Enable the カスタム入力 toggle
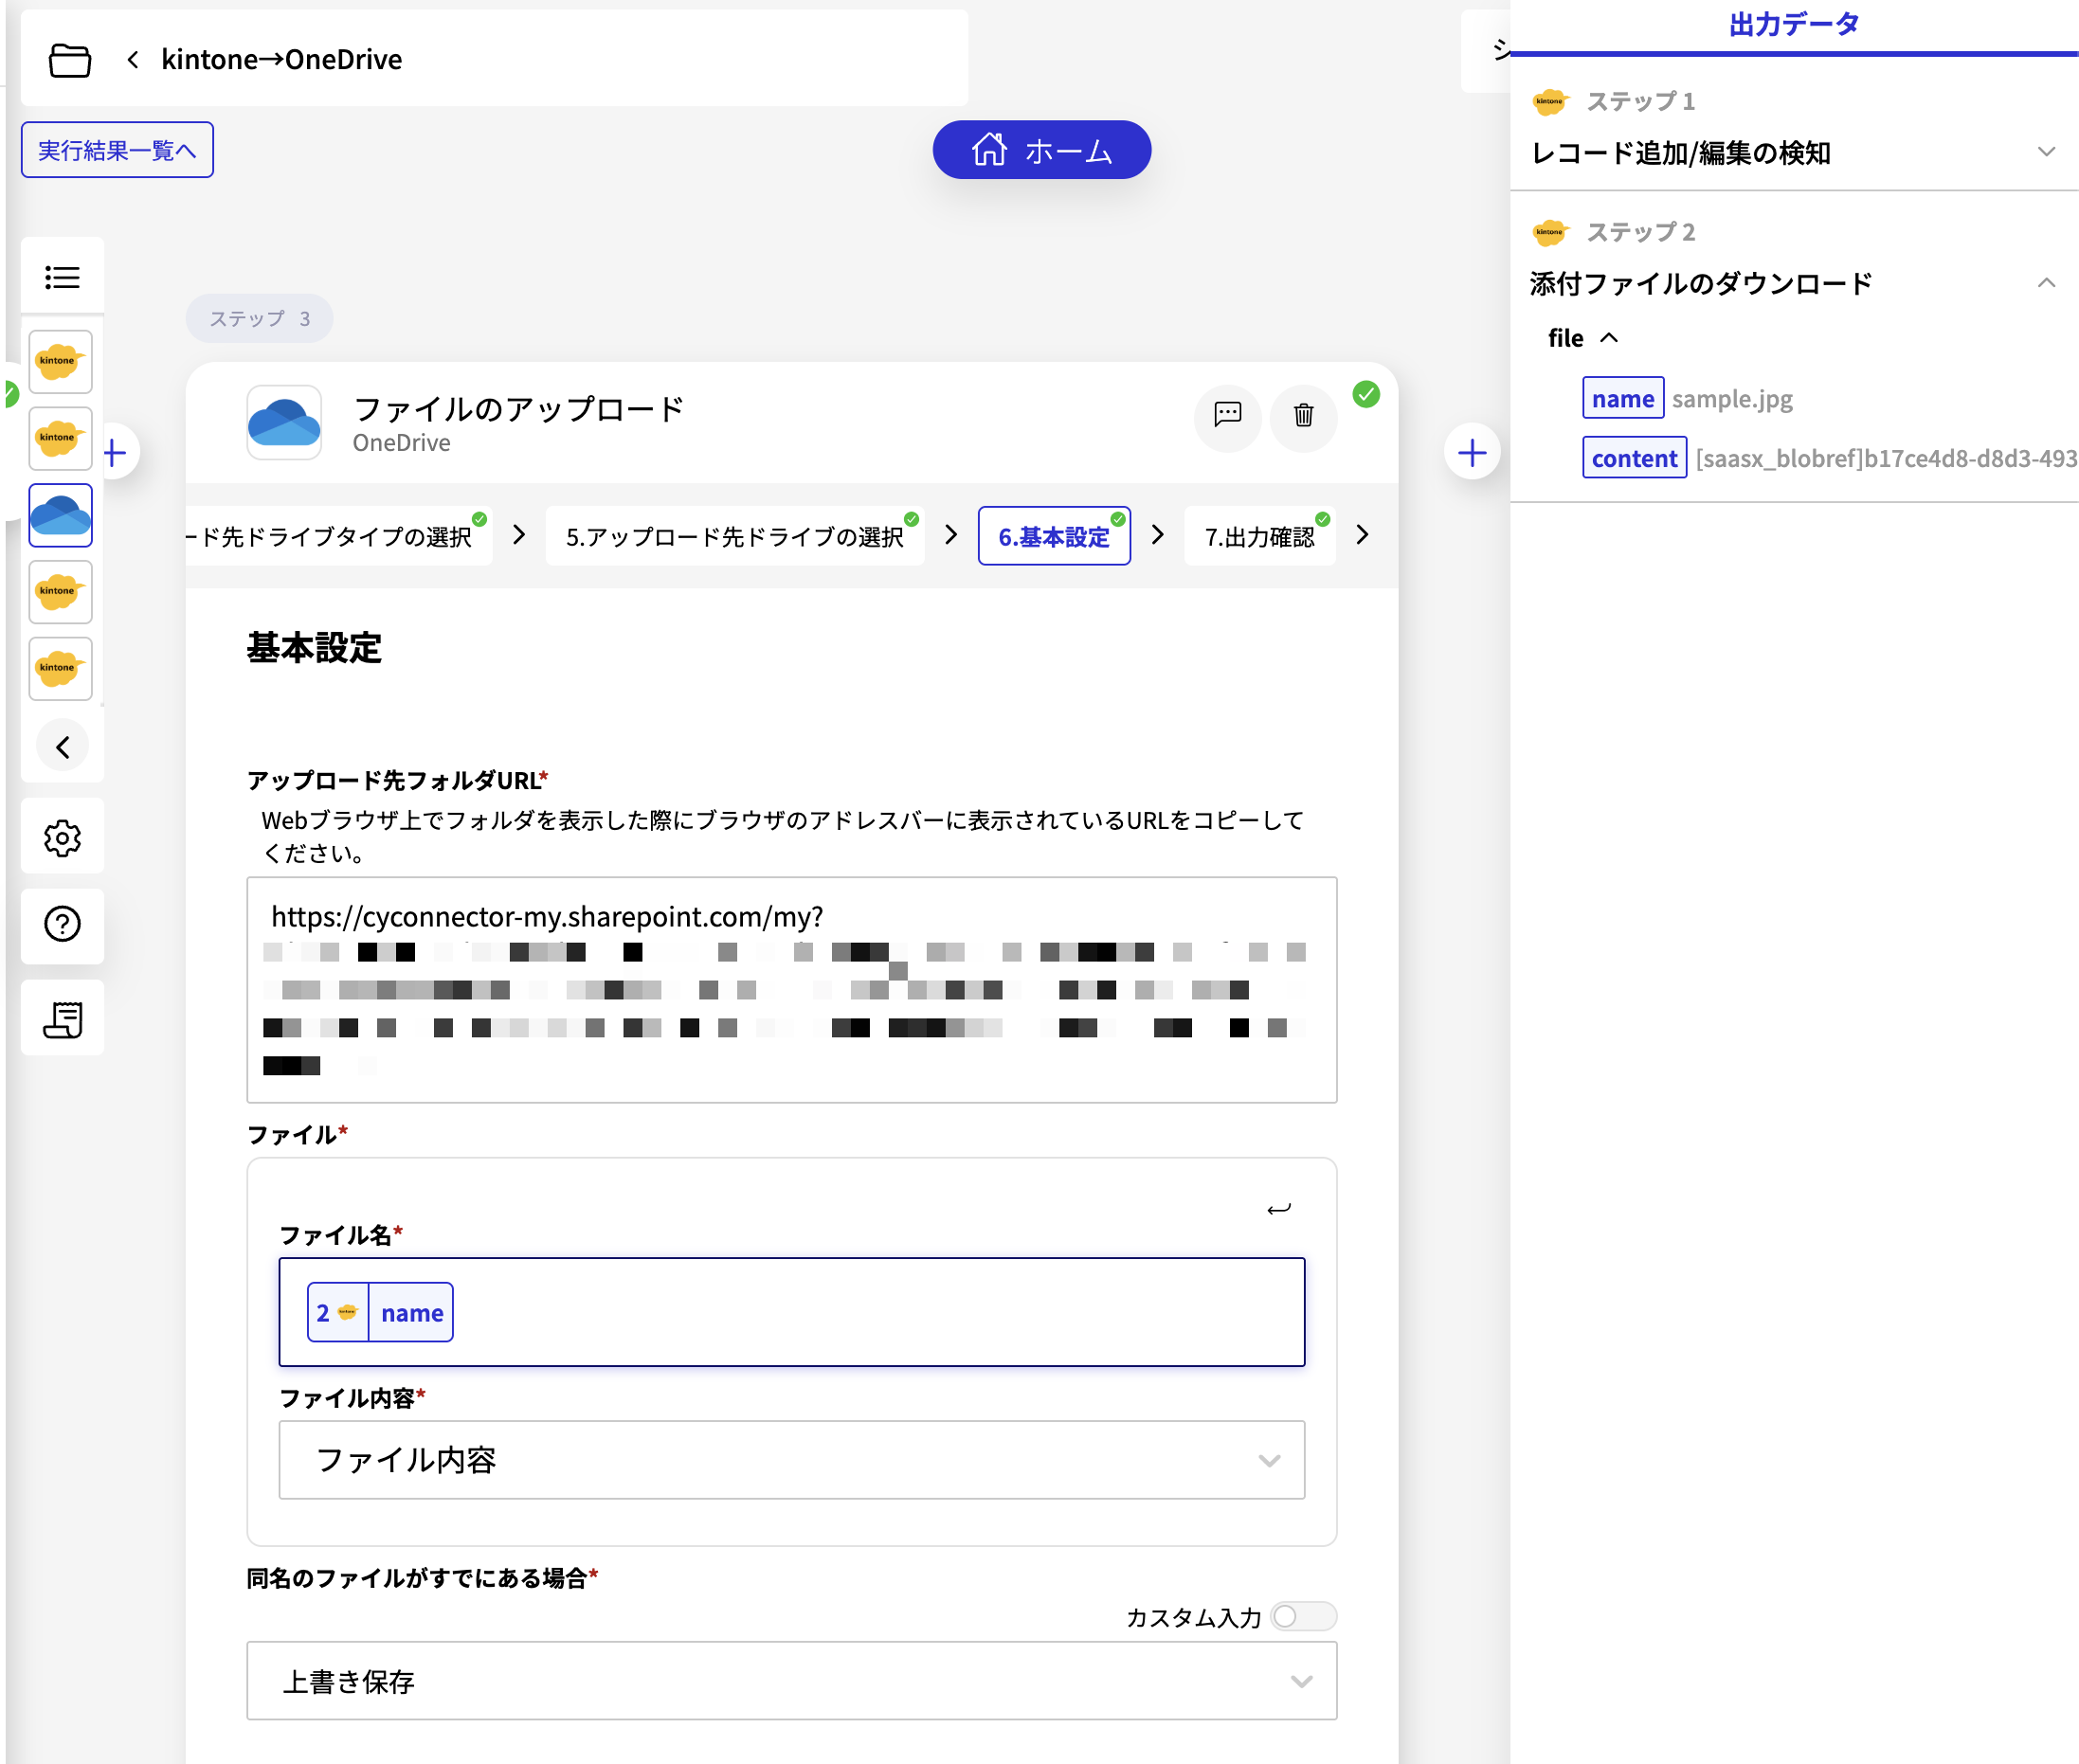This screenshot has width=2079, height=1764. (1303, 1616)
